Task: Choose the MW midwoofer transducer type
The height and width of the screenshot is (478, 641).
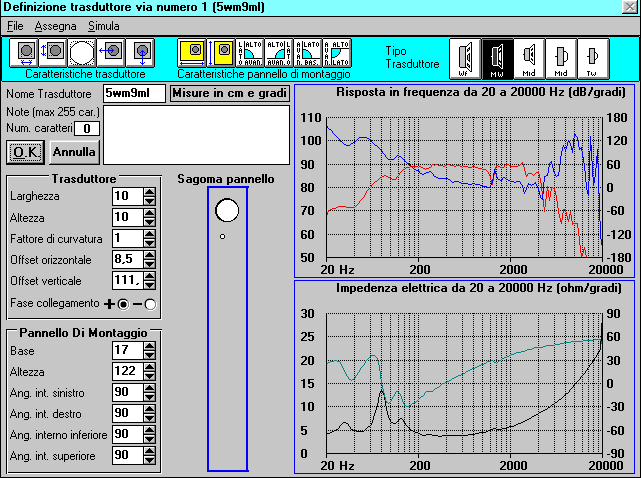Action: (x=497, y=58)
